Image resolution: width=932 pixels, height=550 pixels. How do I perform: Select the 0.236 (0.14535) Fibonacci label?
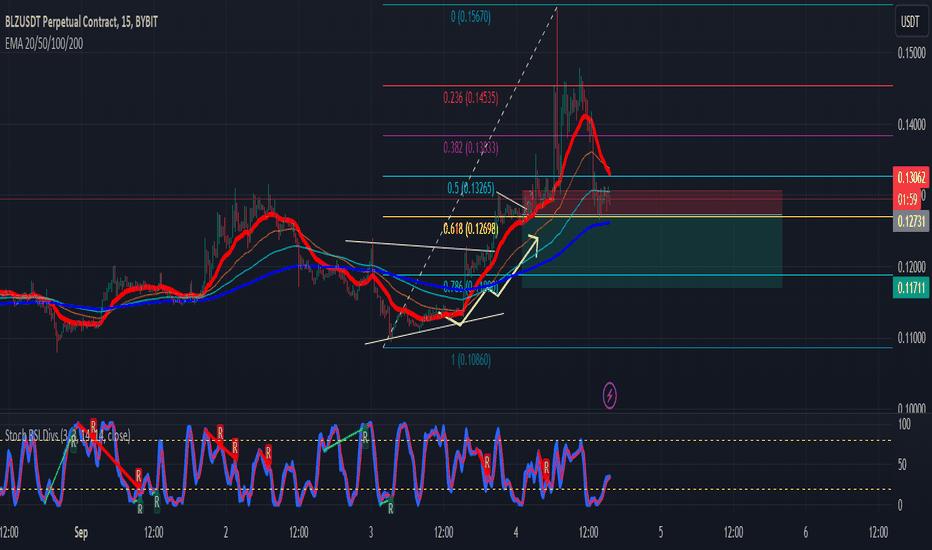point(470,98)
